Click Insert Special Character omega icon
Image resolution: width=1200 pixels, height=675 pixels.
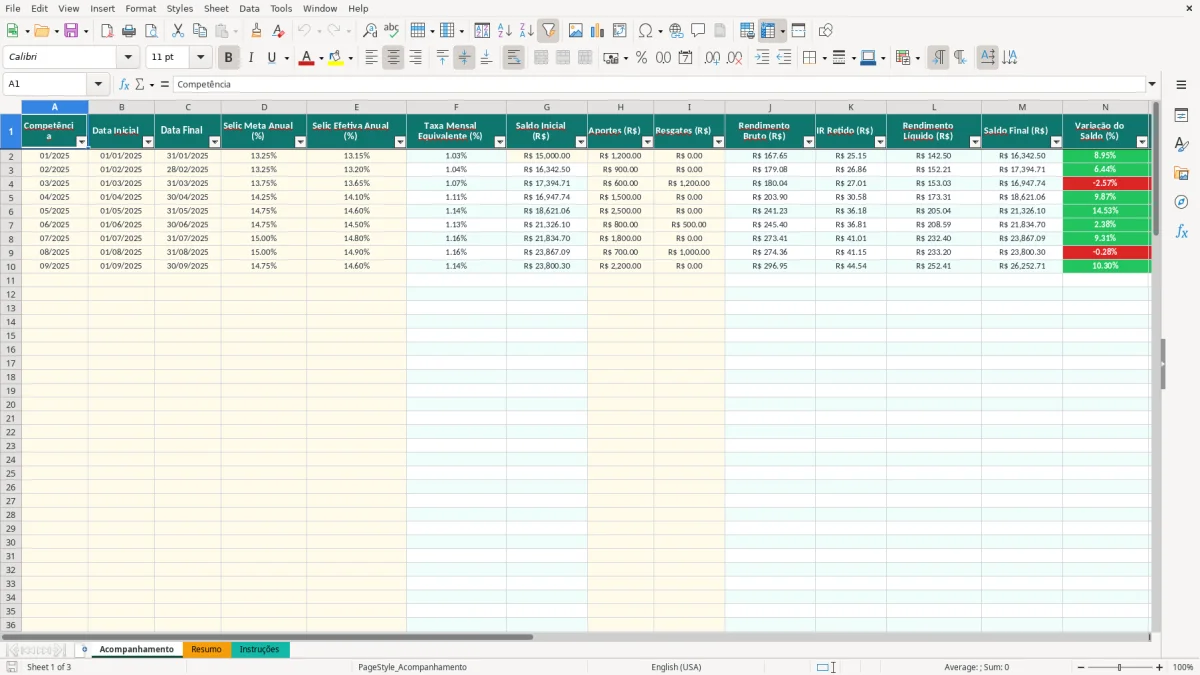(645, 31)
